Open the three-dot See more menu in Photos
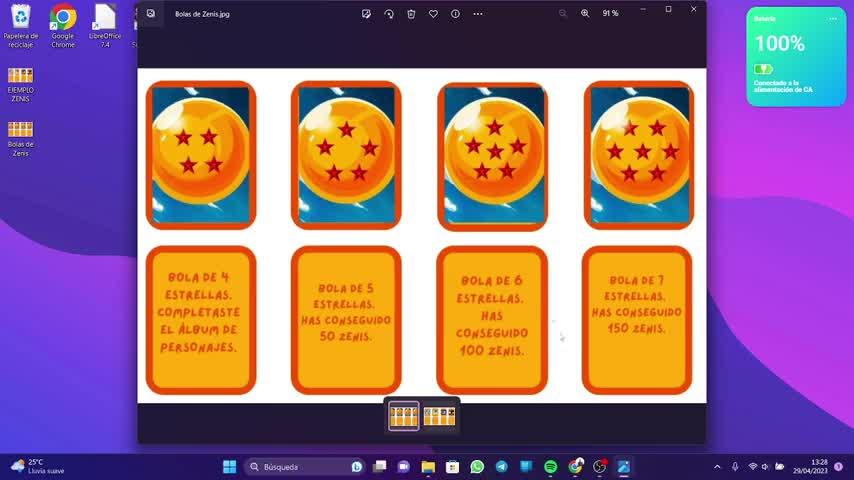 click(x=478, y=14)
